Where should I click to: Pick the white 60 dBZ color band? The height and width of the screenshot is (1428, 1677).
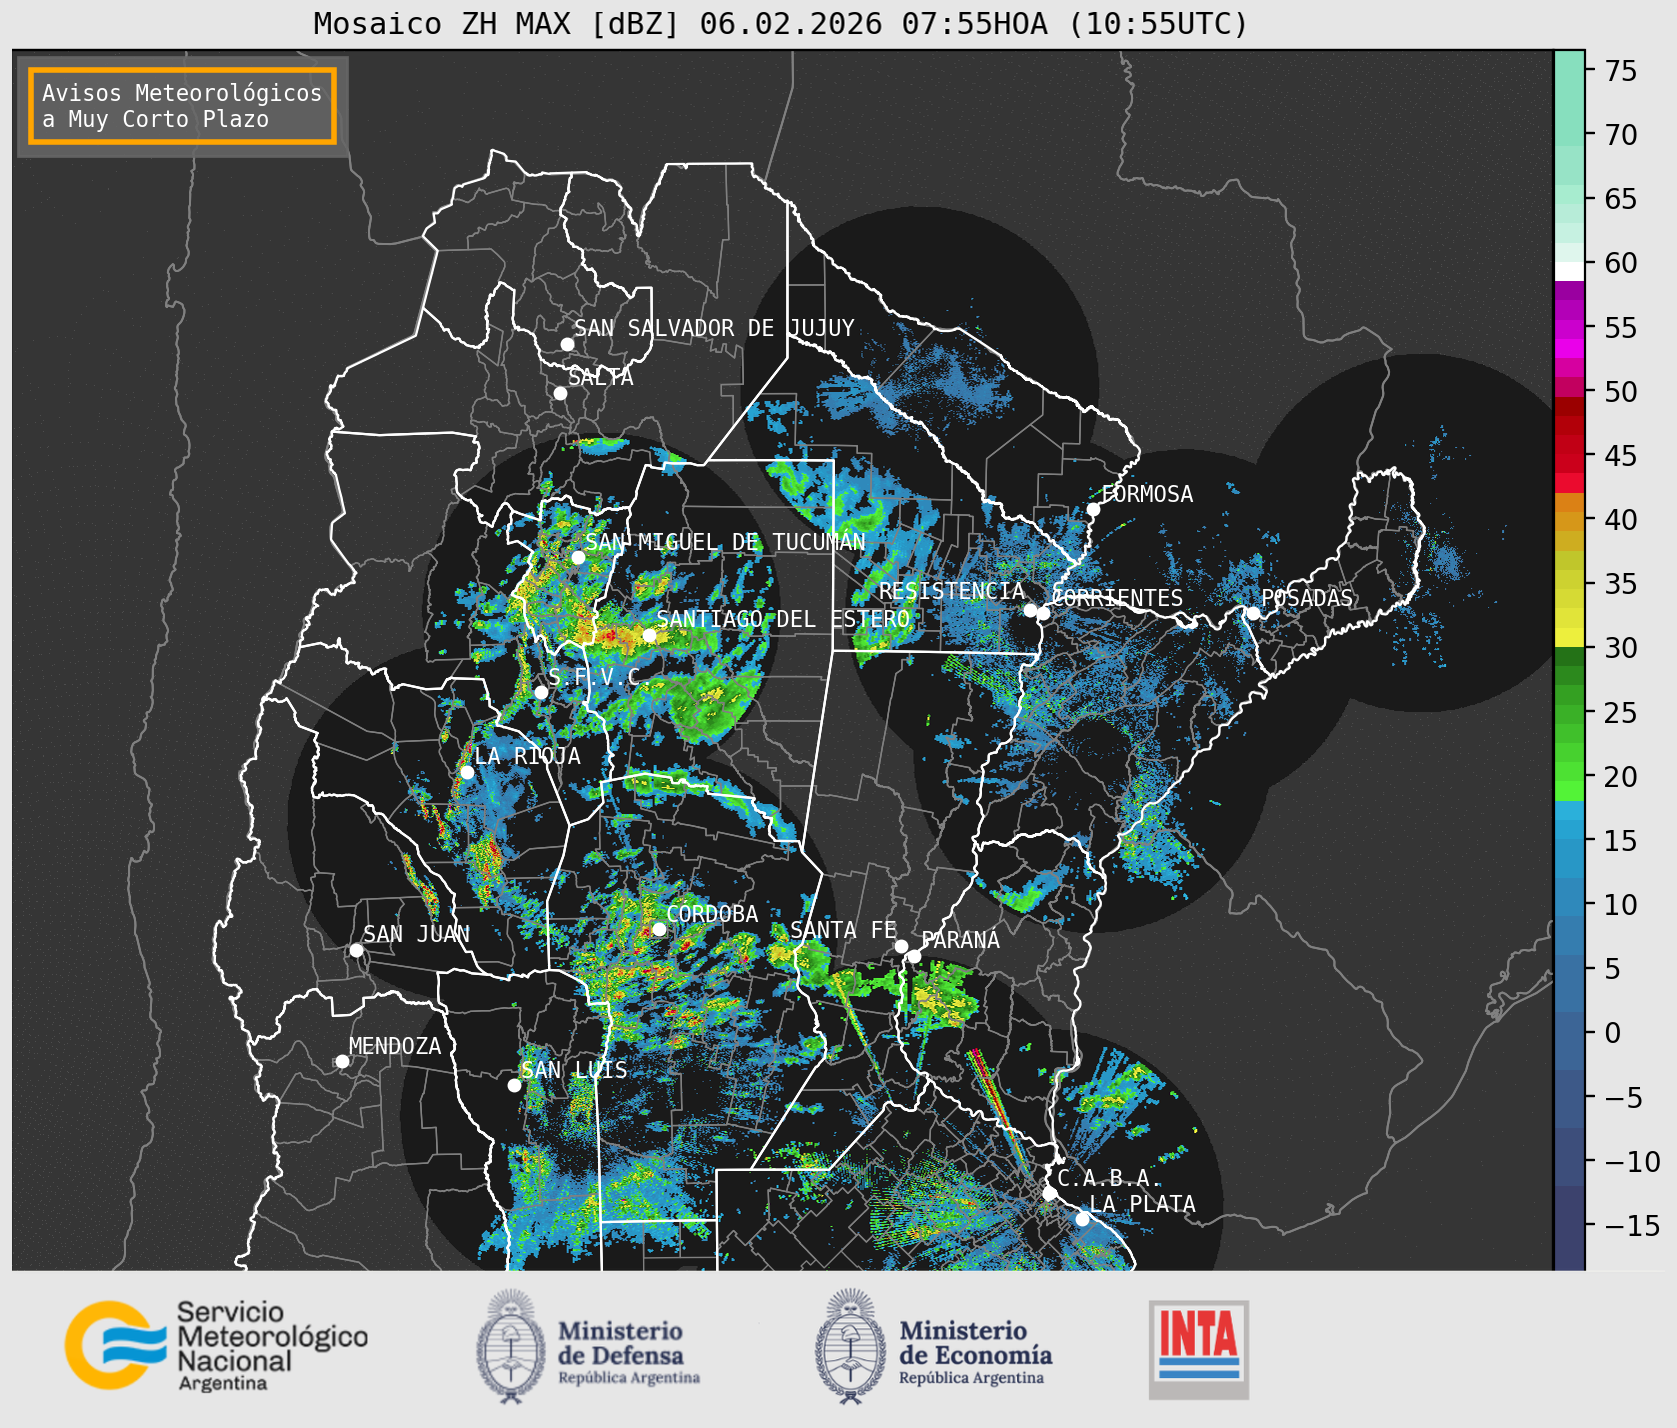pyautogui.click(x=1569, y=271)
